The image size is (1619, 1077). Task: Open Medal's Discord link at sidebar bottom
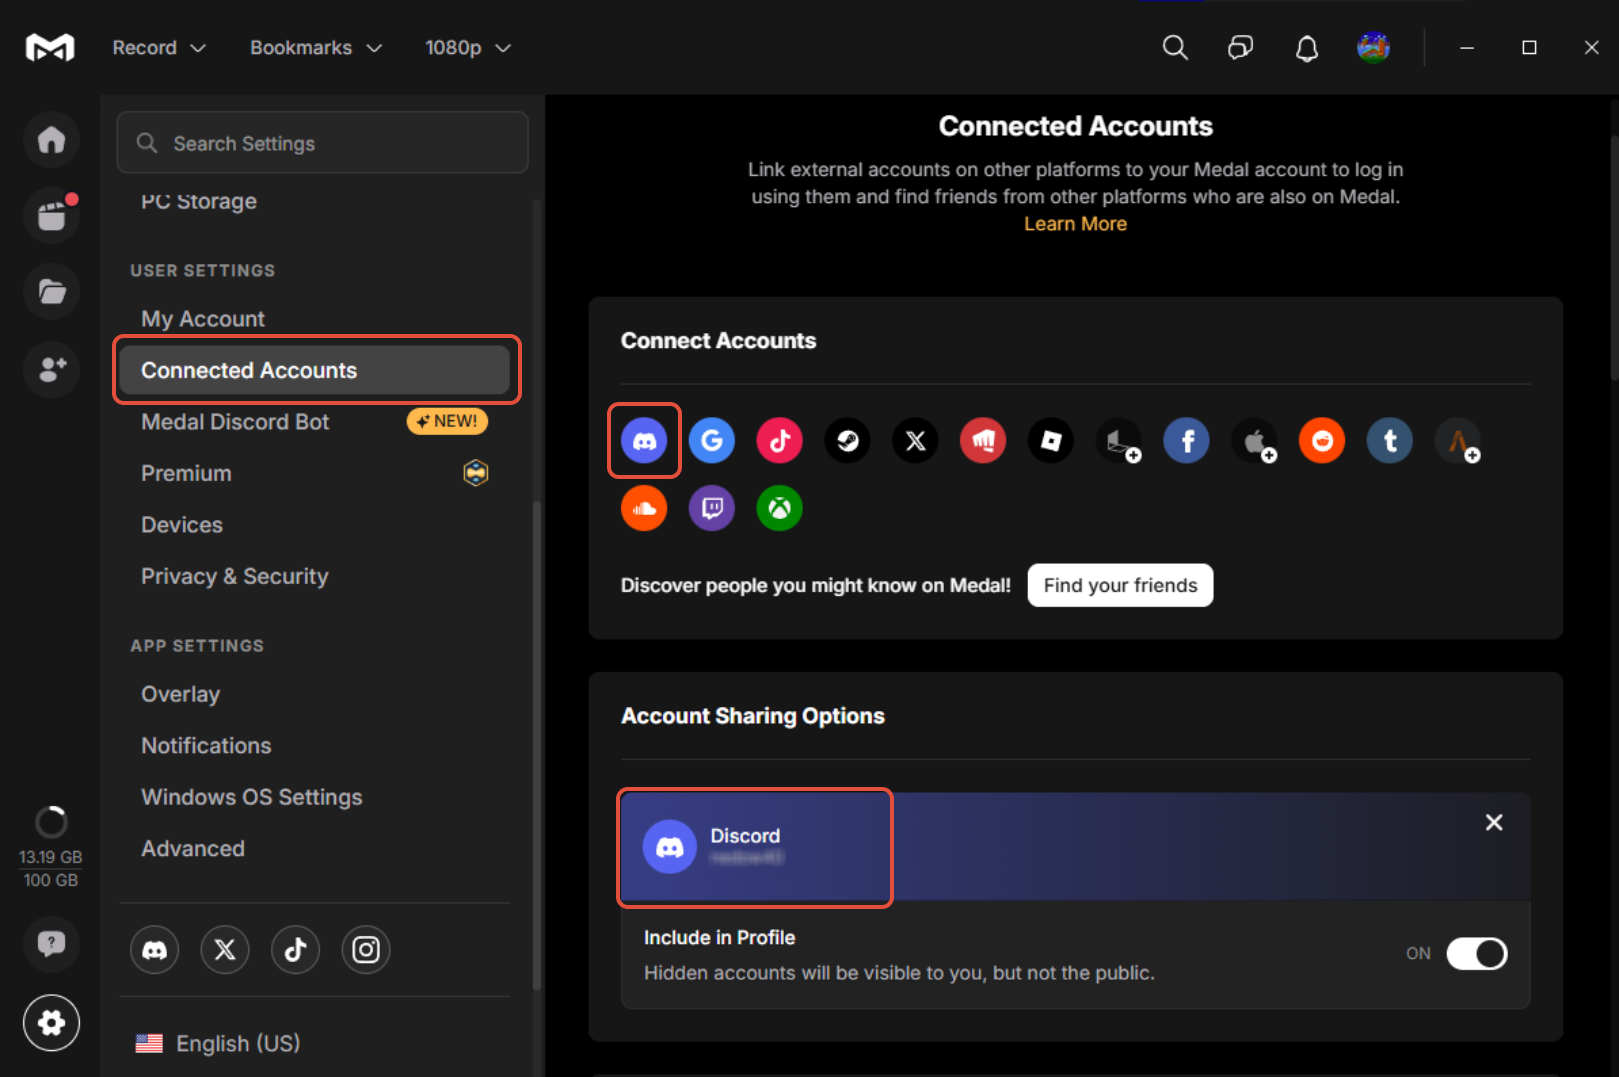(x=155, y=950)
